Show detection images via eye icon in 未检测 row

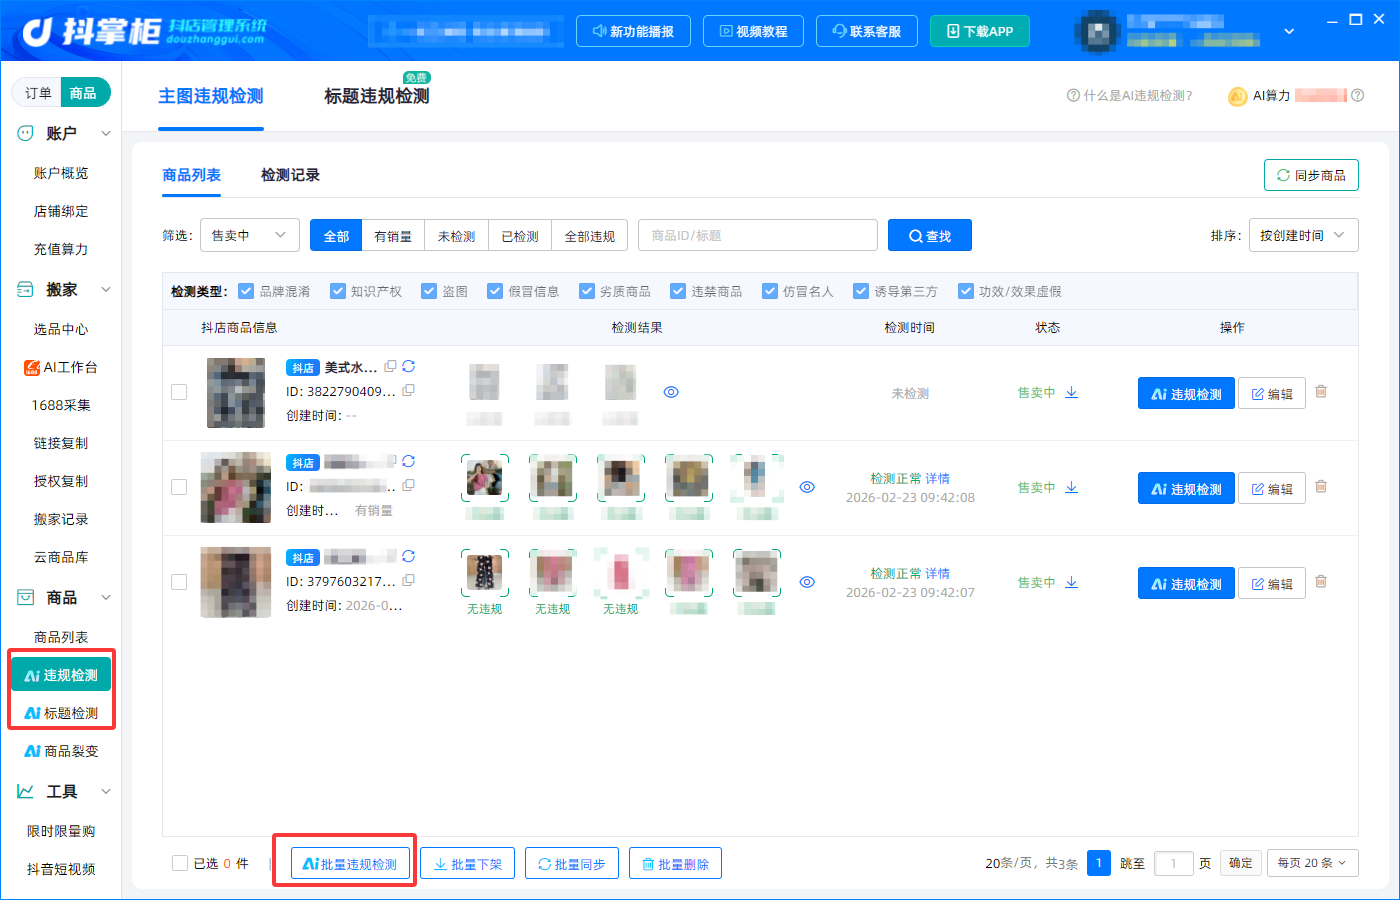pos(671,392)
